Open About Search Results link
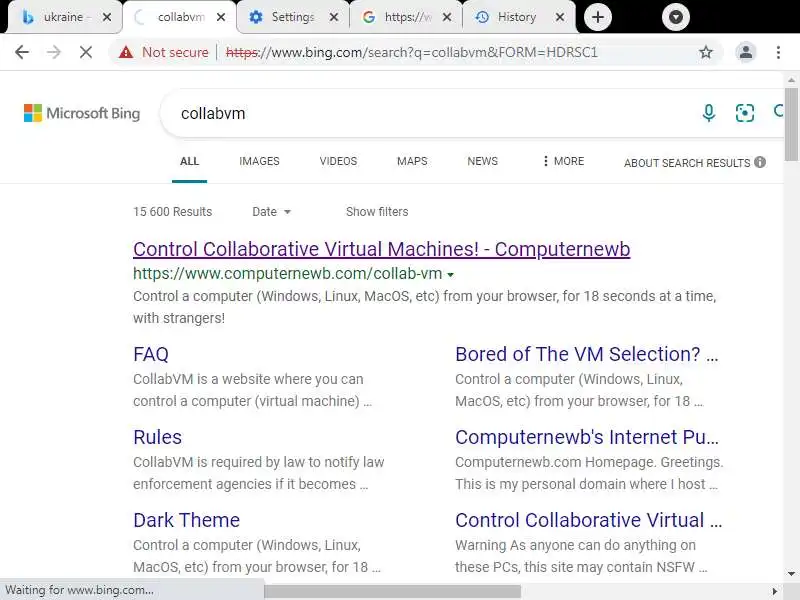The height and width of the screenshot is (600, 800). pos(687,163)
